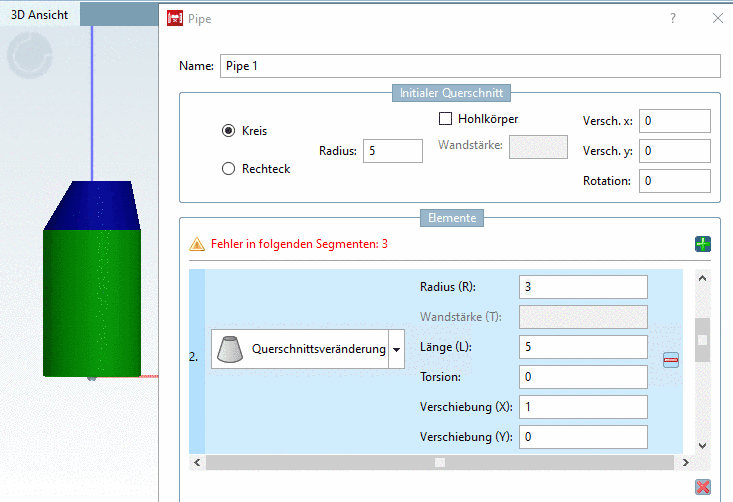Click the green plus add element icon
Image resolution: width=733 pixels, height=502 pixels.
[x=703, y=244]
